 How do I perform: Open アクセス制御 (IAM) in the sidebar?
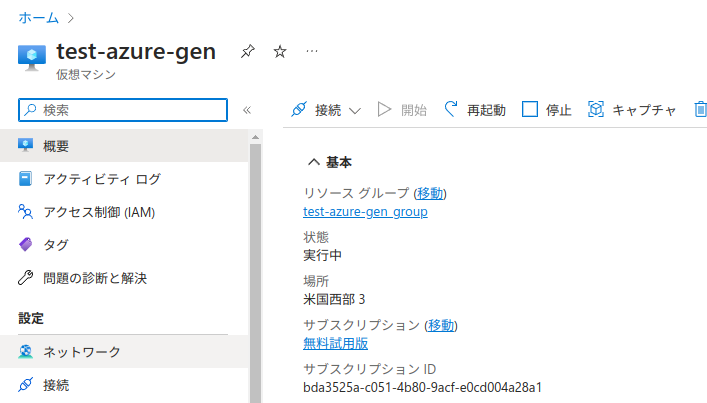[124, 212]
